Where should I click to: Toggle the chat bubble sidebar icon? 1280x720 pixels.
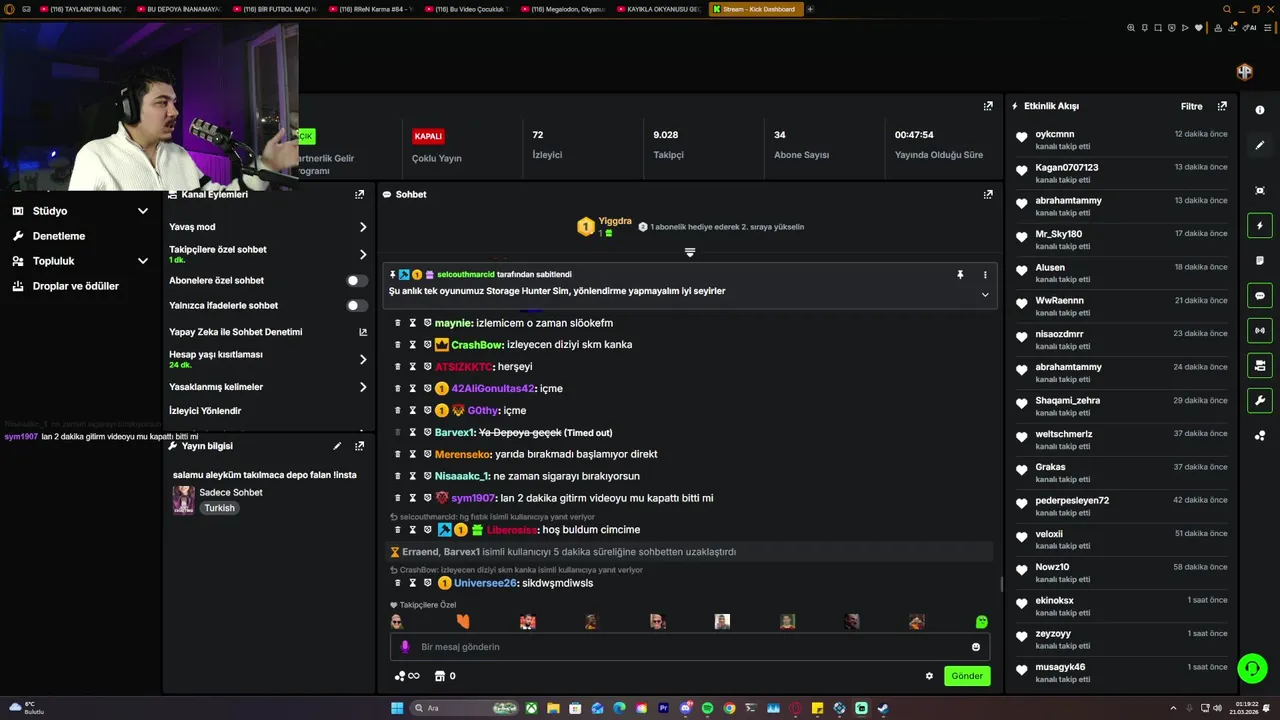tap(1260, 296)
